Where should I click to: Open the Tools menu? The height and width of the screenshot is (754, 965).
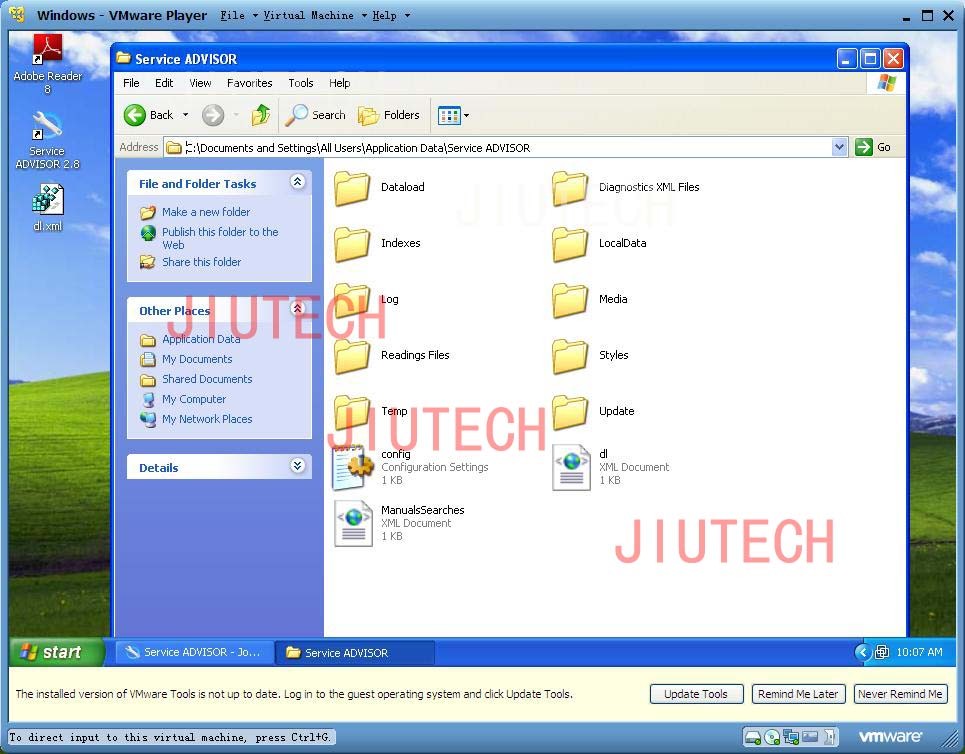pos(300,83)
